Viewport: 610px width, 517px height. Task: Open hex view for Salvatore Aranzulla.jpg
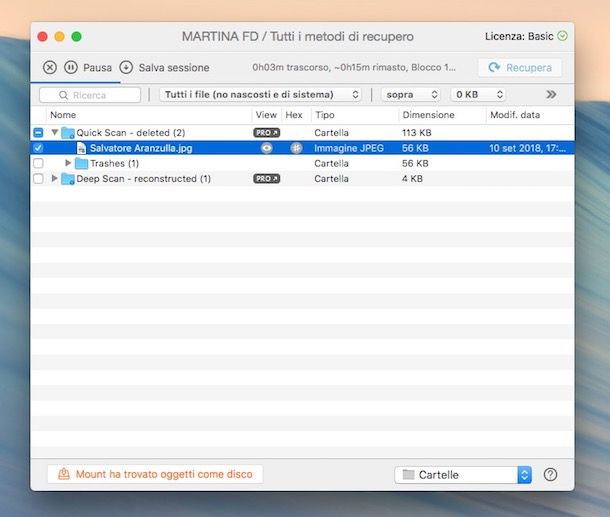click(x=296, y=148)
